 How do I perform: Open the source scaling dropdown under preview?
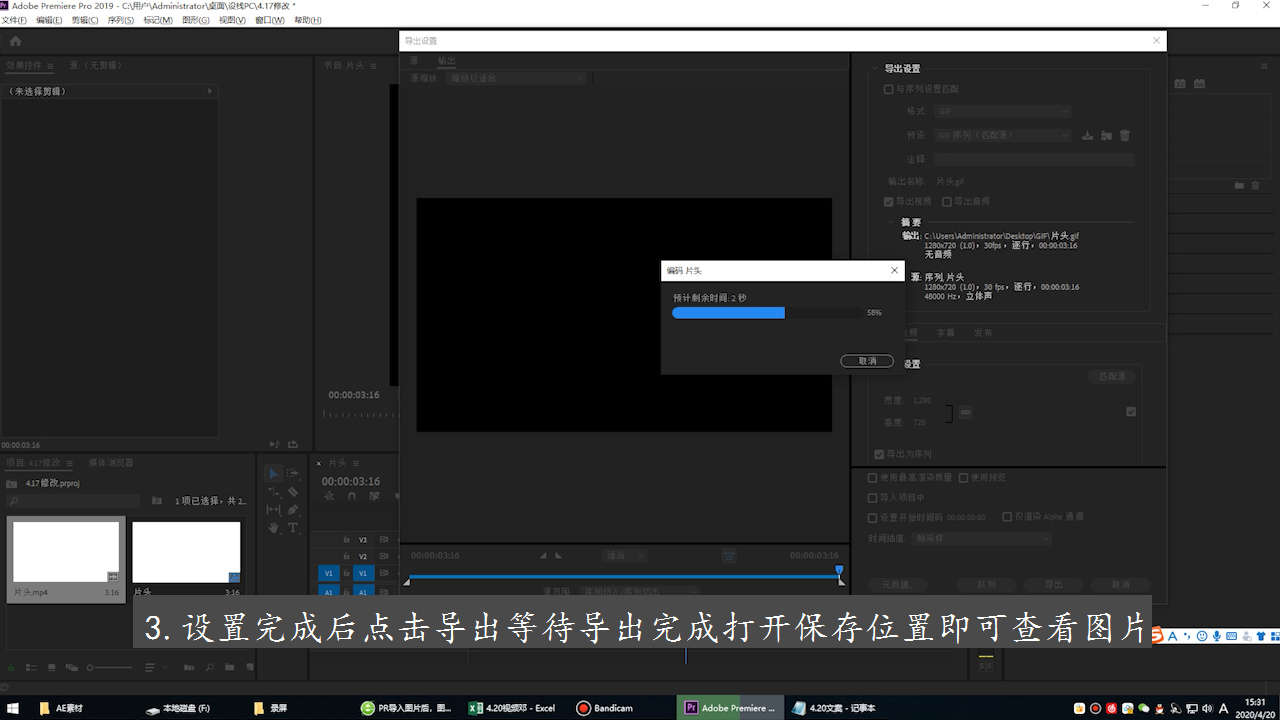click(x=516, y=77)
